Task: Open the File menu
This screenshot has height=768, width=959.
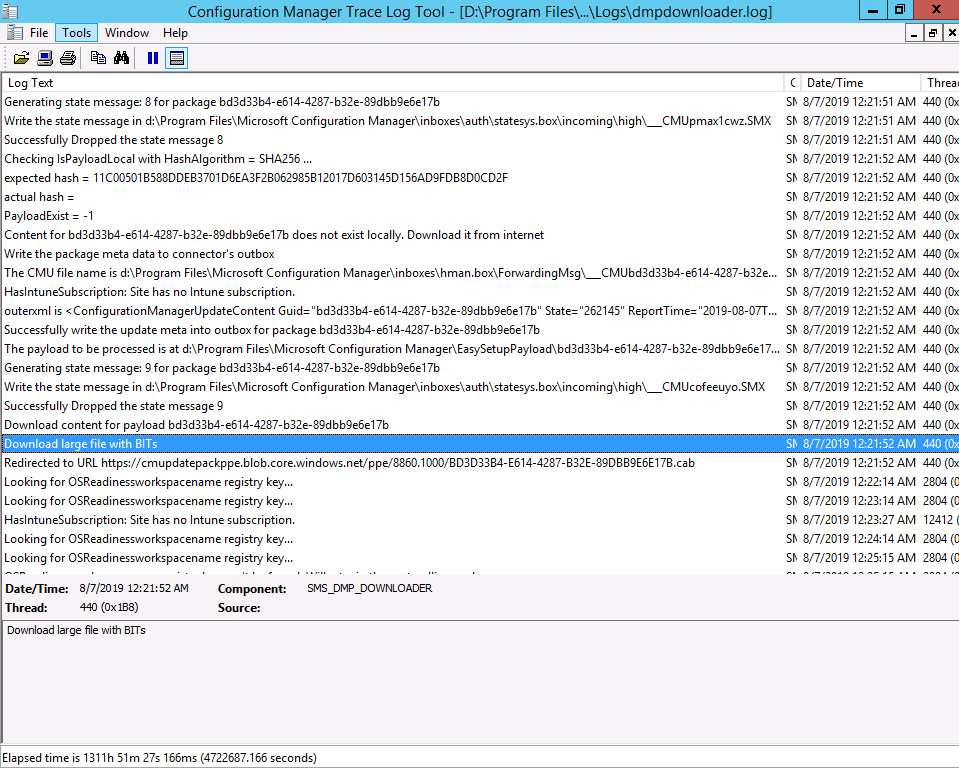Action: 39,33
